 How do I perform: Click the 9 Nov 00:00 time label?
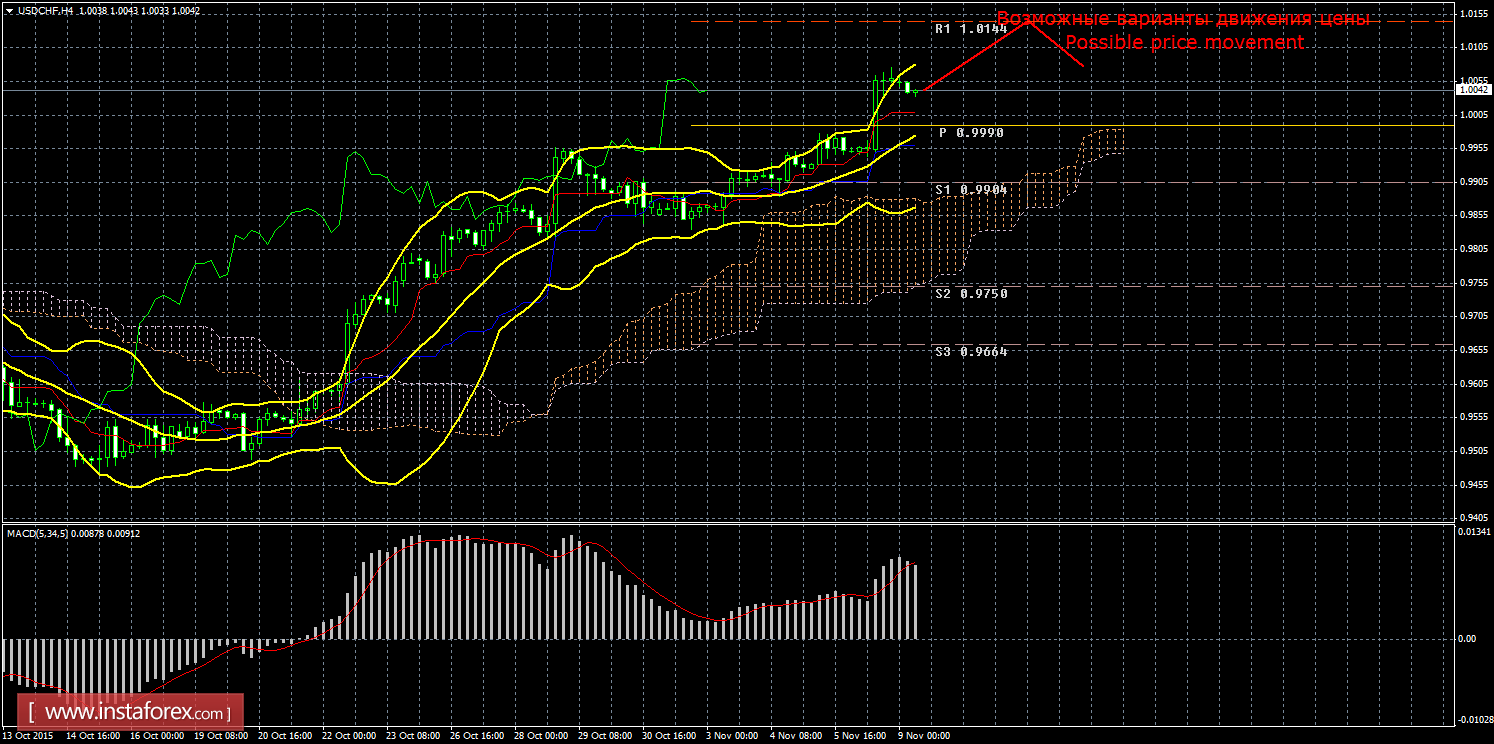pos(923,736)
